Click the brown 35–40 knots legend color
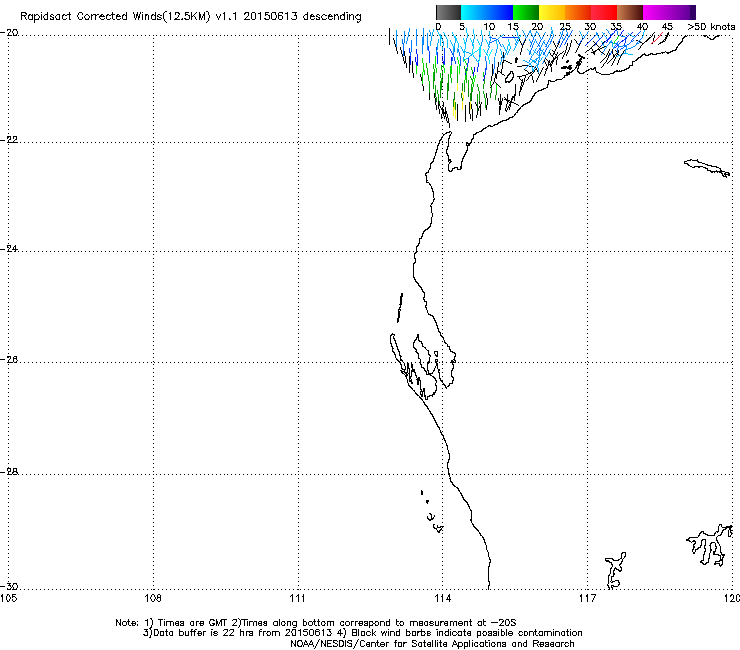 (630, 12)
